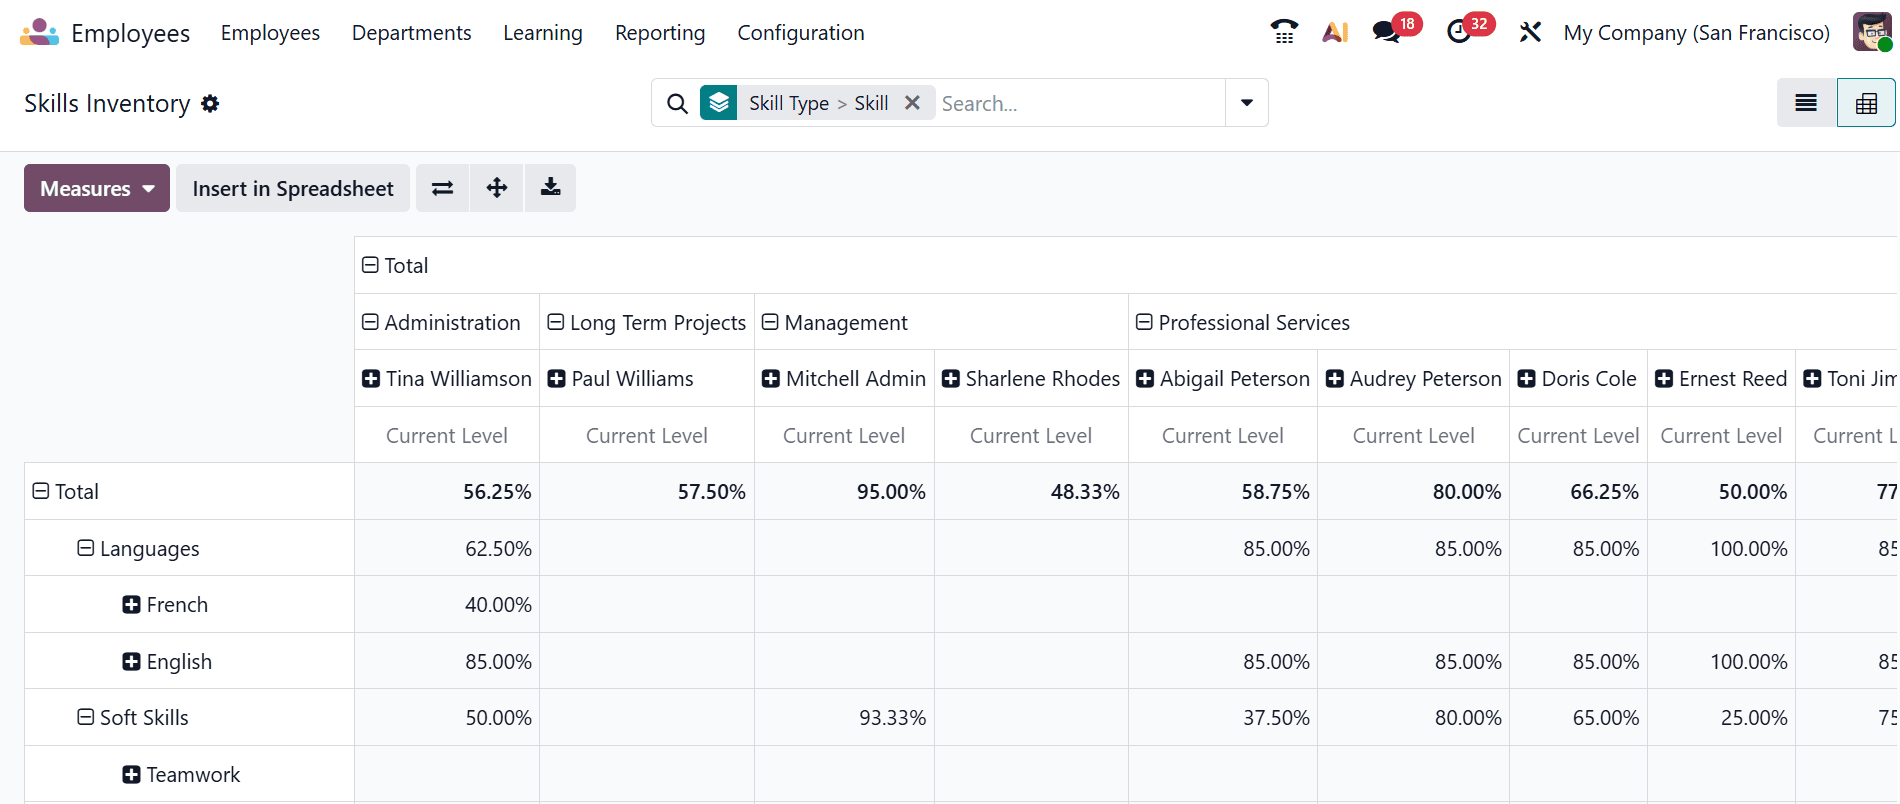
Task: Open the Departments menu
Action: click(411, 33)
